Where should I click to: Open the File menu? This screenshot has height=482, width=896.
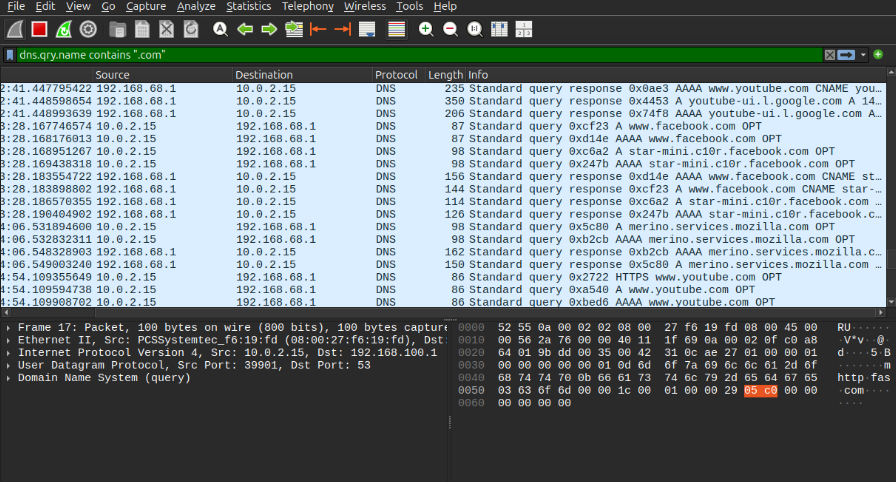[16, 6]
